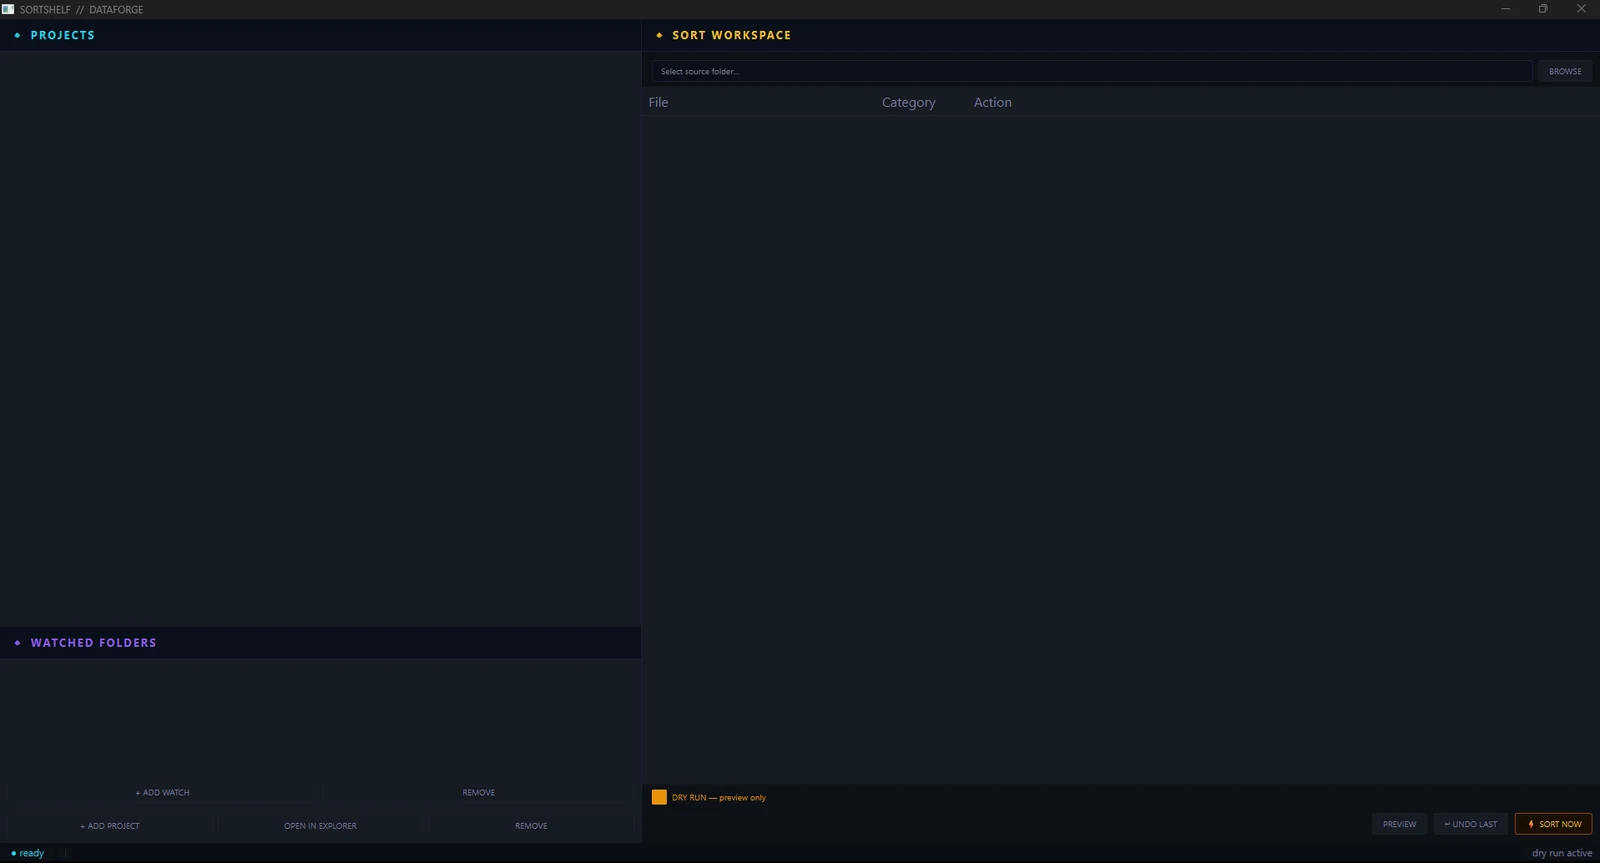The width and height of the screenshot is (1600, 863).
Task: Sort by the Action column header
Action: 993,102
